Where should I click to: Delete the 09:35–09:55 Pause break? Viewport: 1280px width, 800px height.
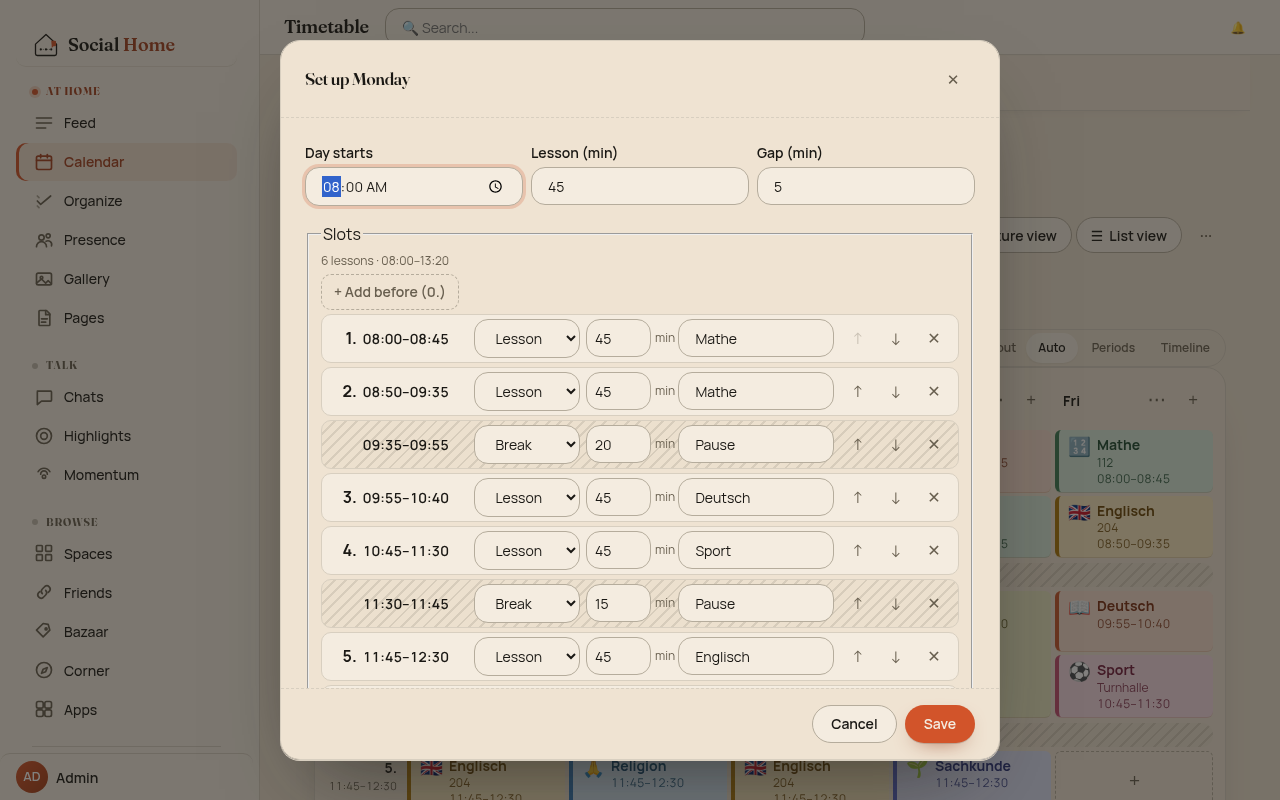point(933,445)
